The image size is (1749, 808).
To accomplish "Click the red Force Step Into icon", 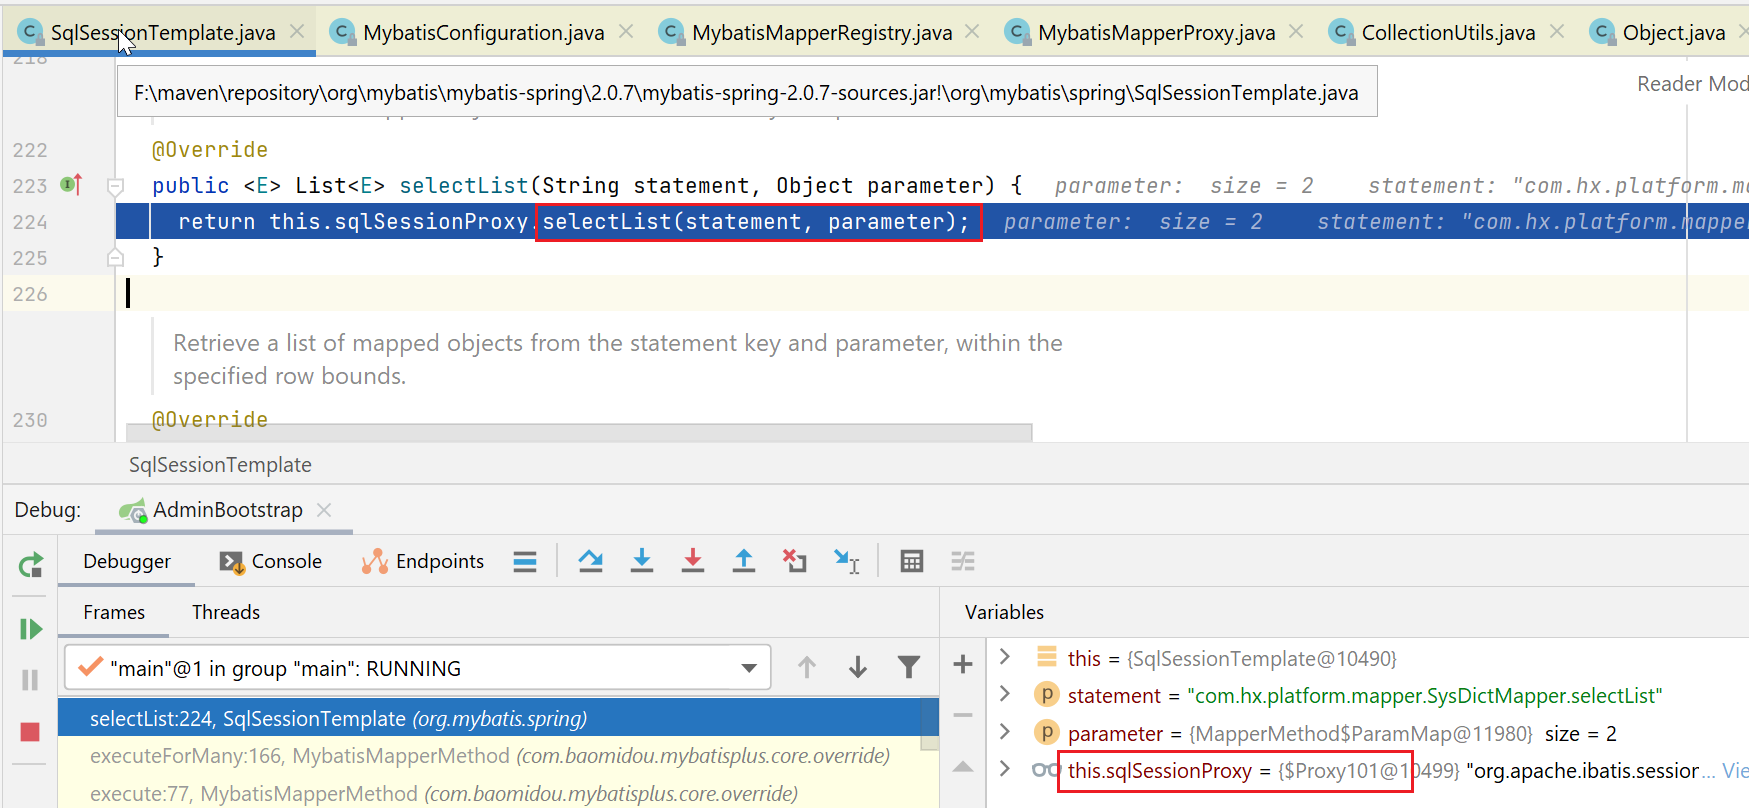I will 692,561.
